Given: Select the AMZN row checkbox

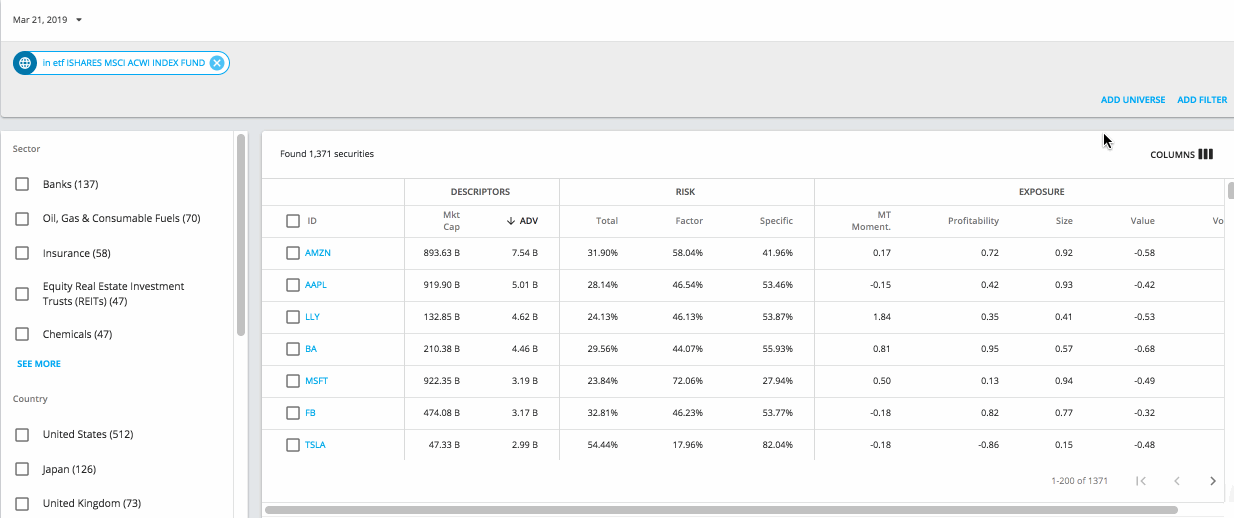Looking at the screenshot, I should point(293,253).
